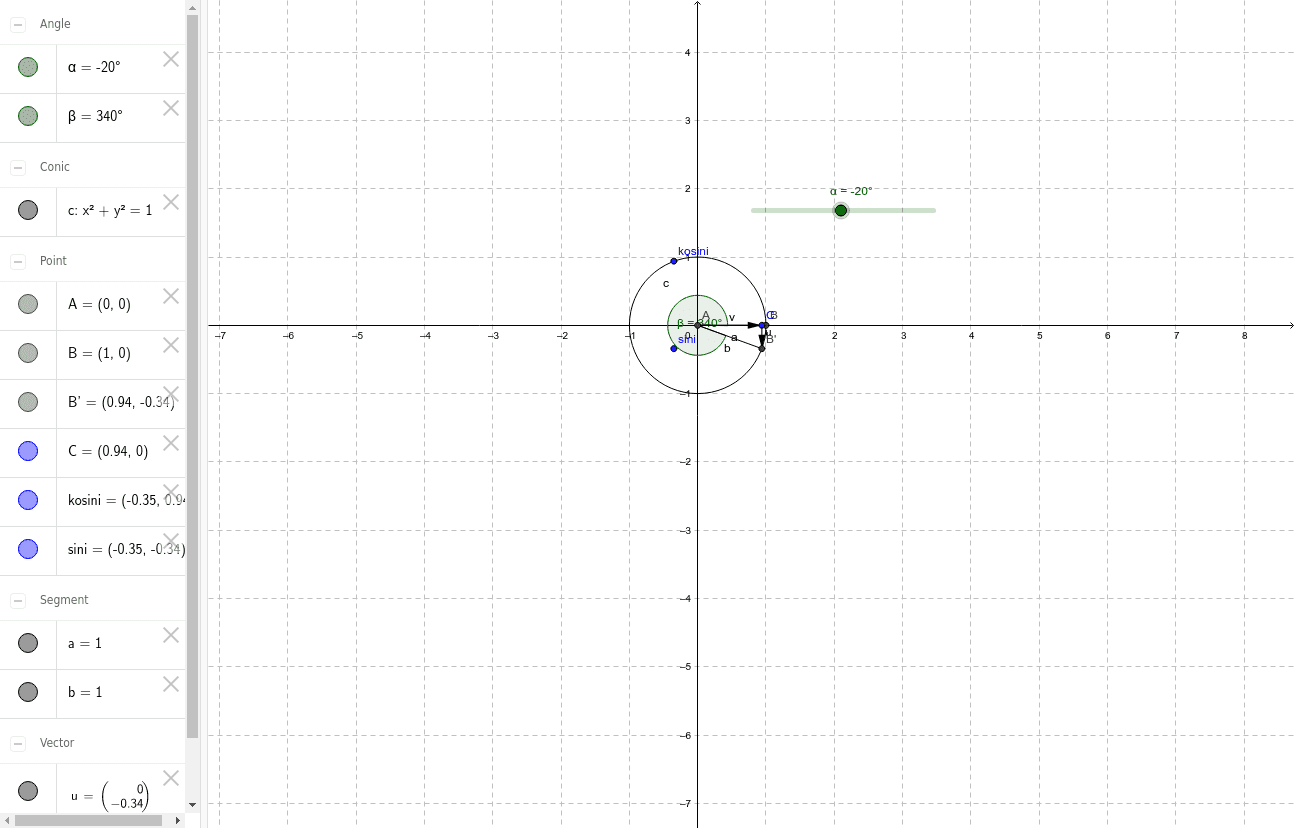Delete the kosini point entry
The height and width of the screenshot is (830, 1296).
pos(171,492)
